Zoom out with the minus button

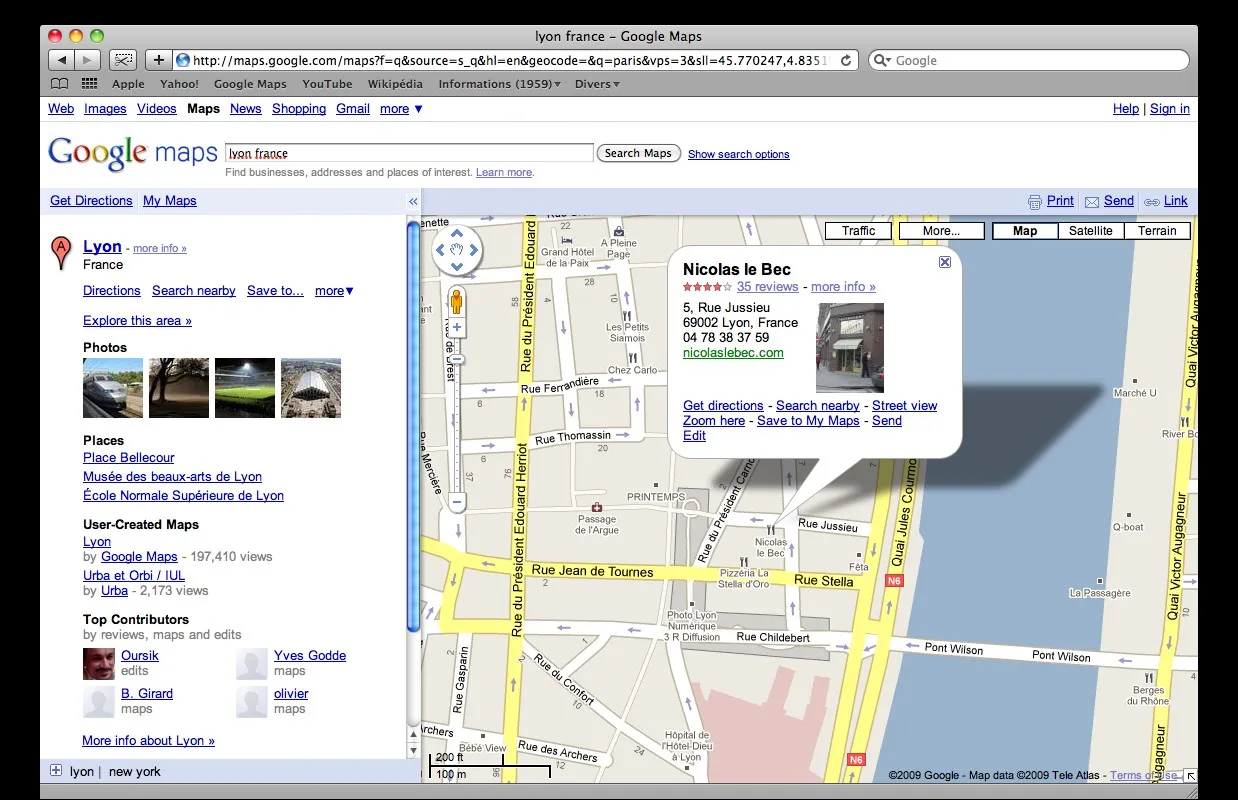coord(457,502)
